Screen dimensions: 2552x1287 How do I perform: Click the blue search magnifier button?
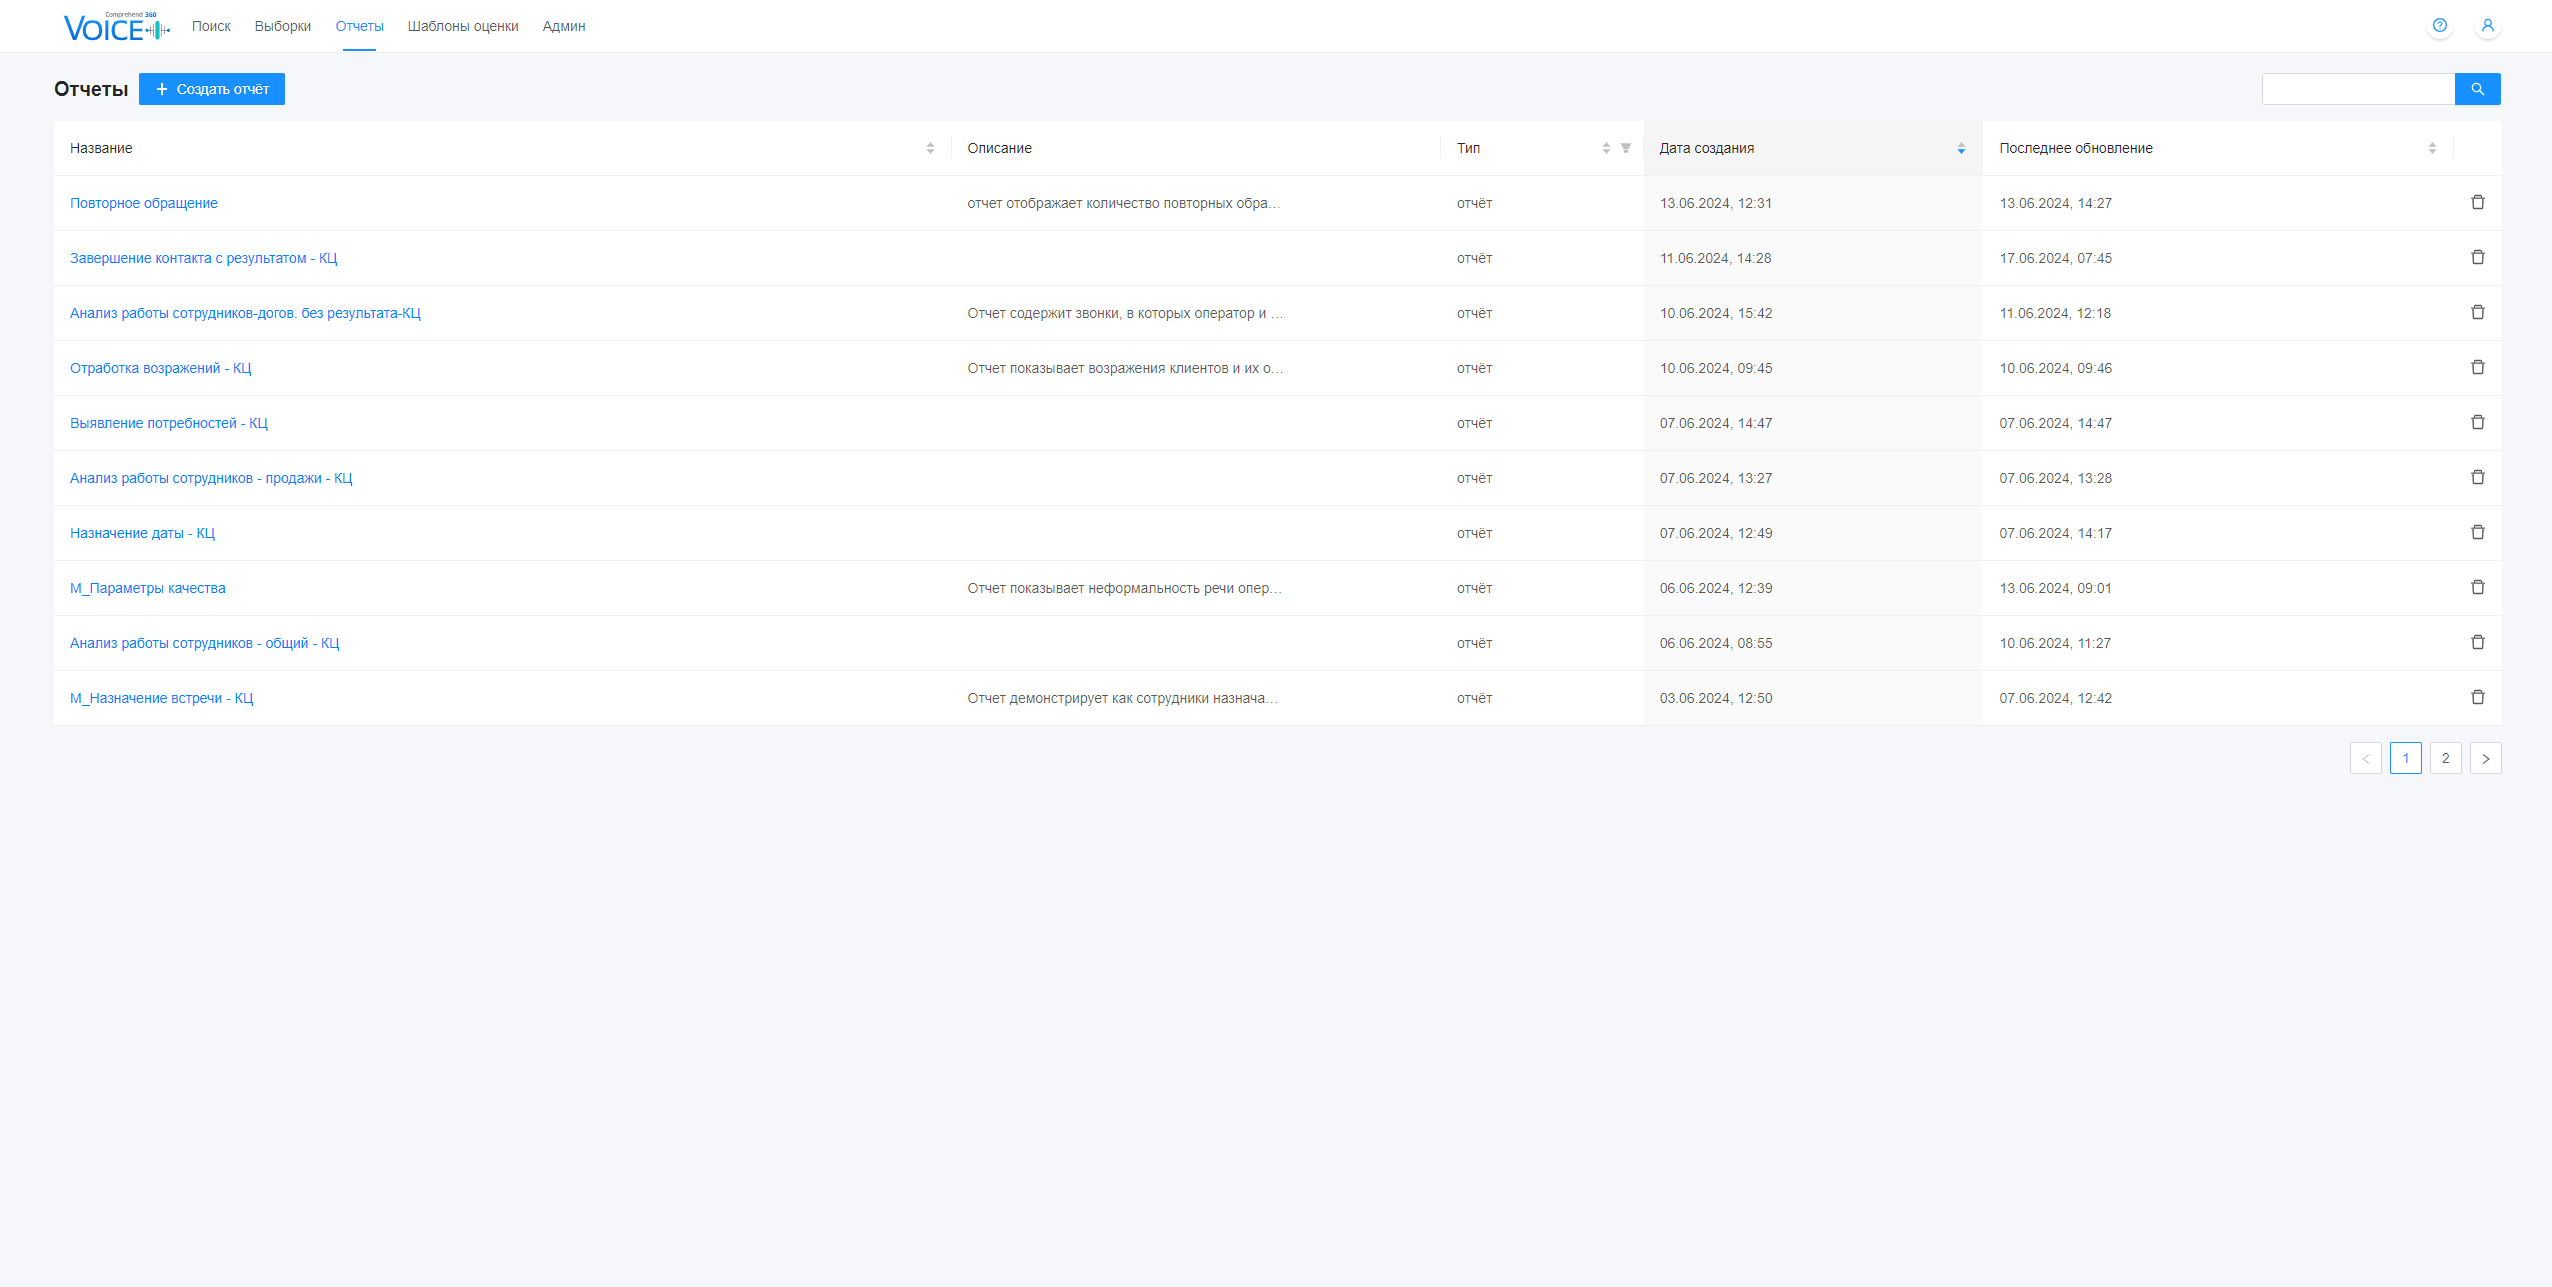2477,89
